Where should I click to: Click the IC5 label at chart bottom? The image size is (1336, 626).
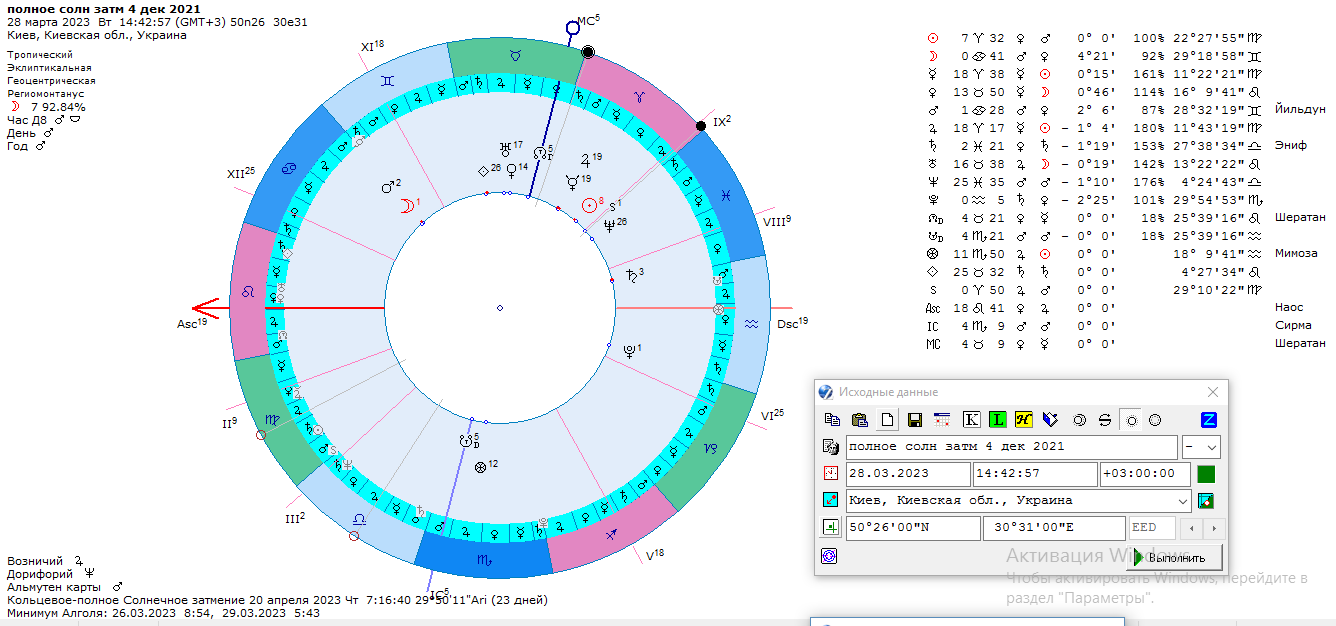(439, 596)
